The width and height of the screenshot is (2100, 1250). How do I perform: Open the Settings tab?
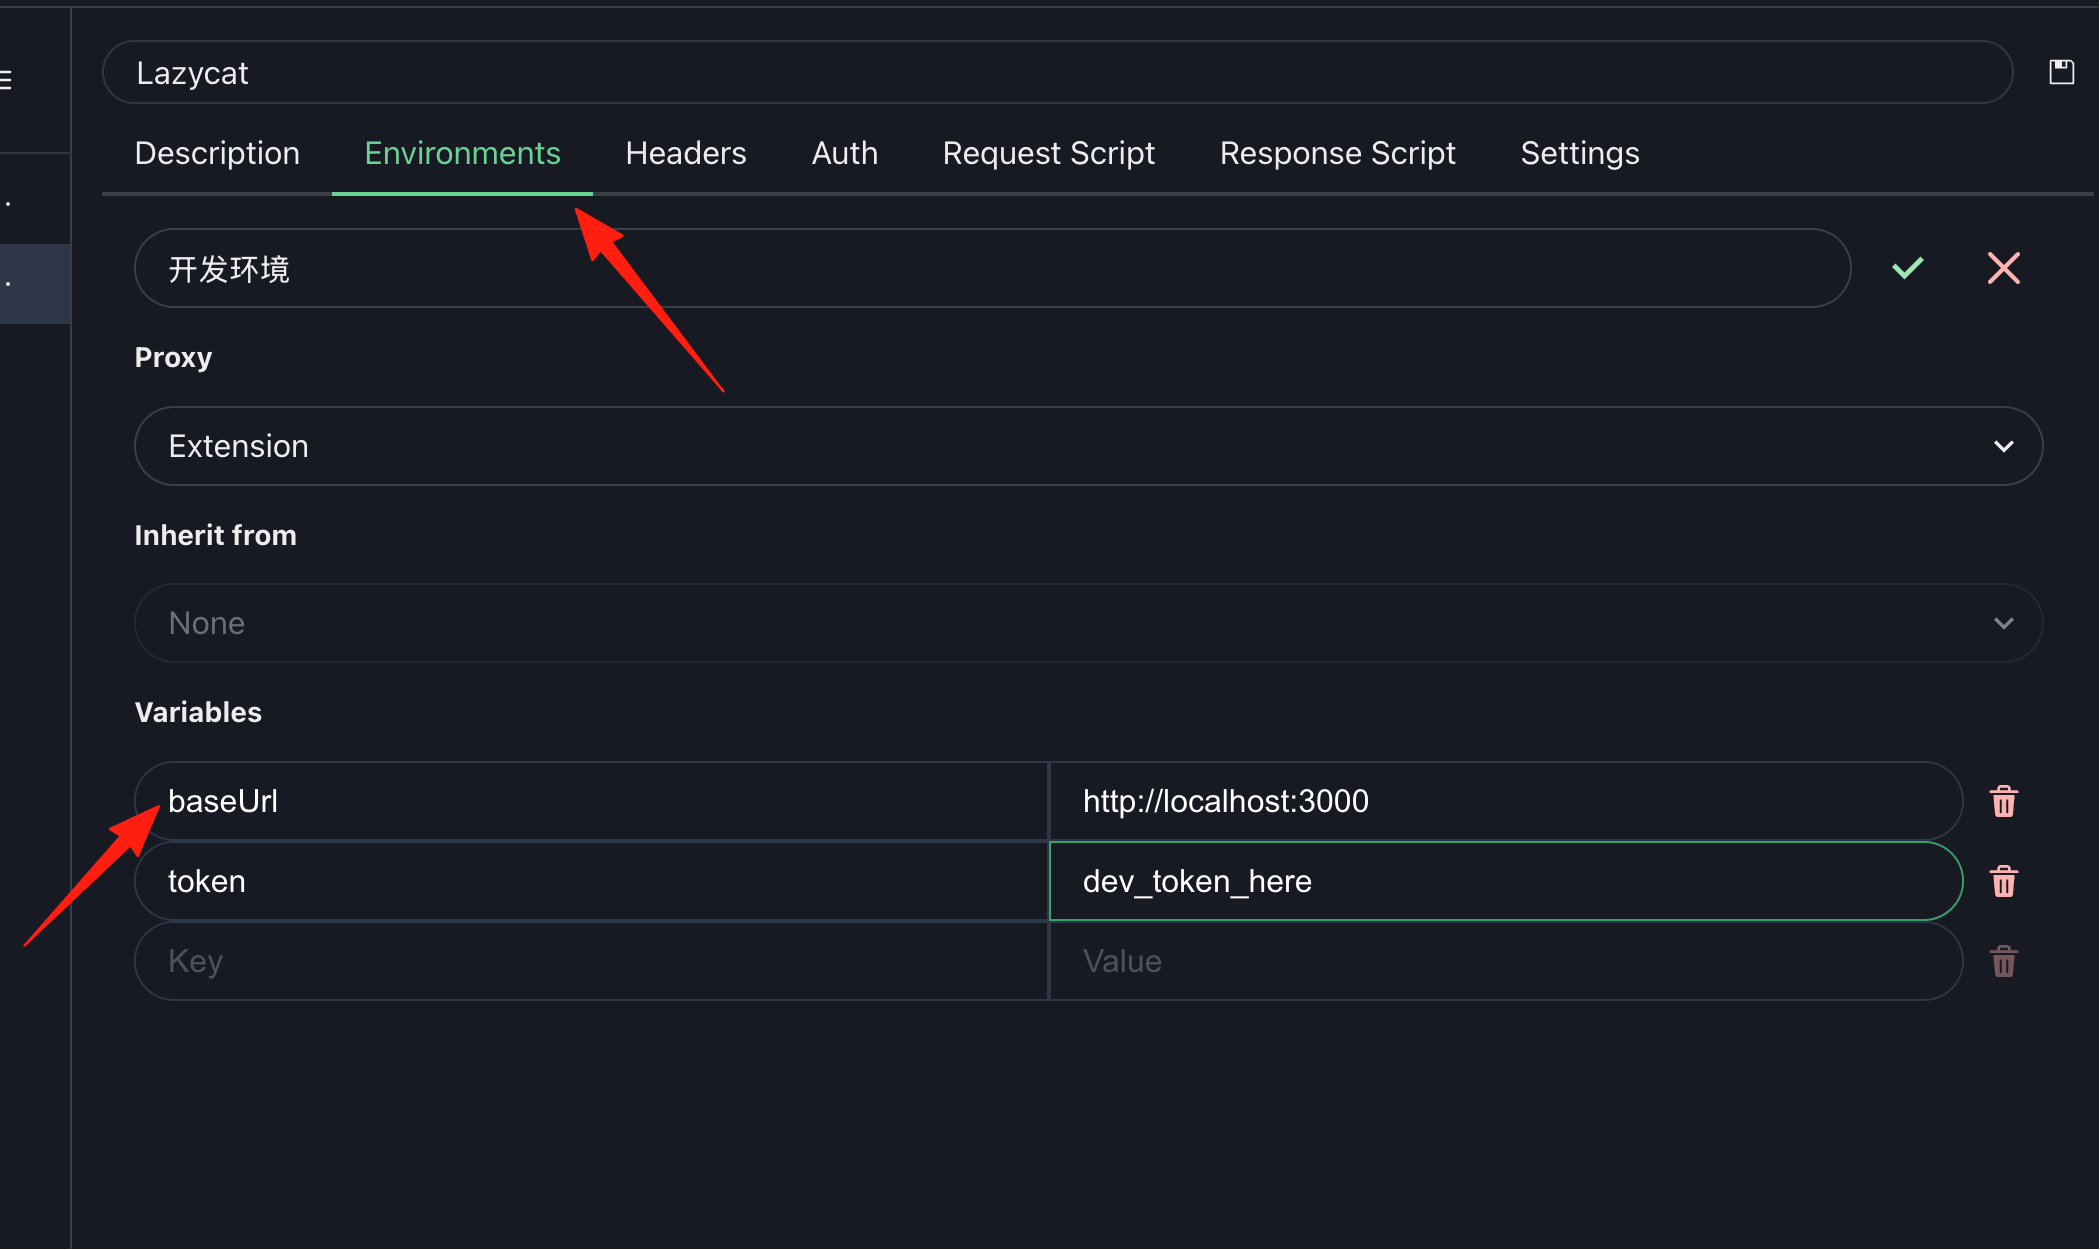[x=1579, y=153]
